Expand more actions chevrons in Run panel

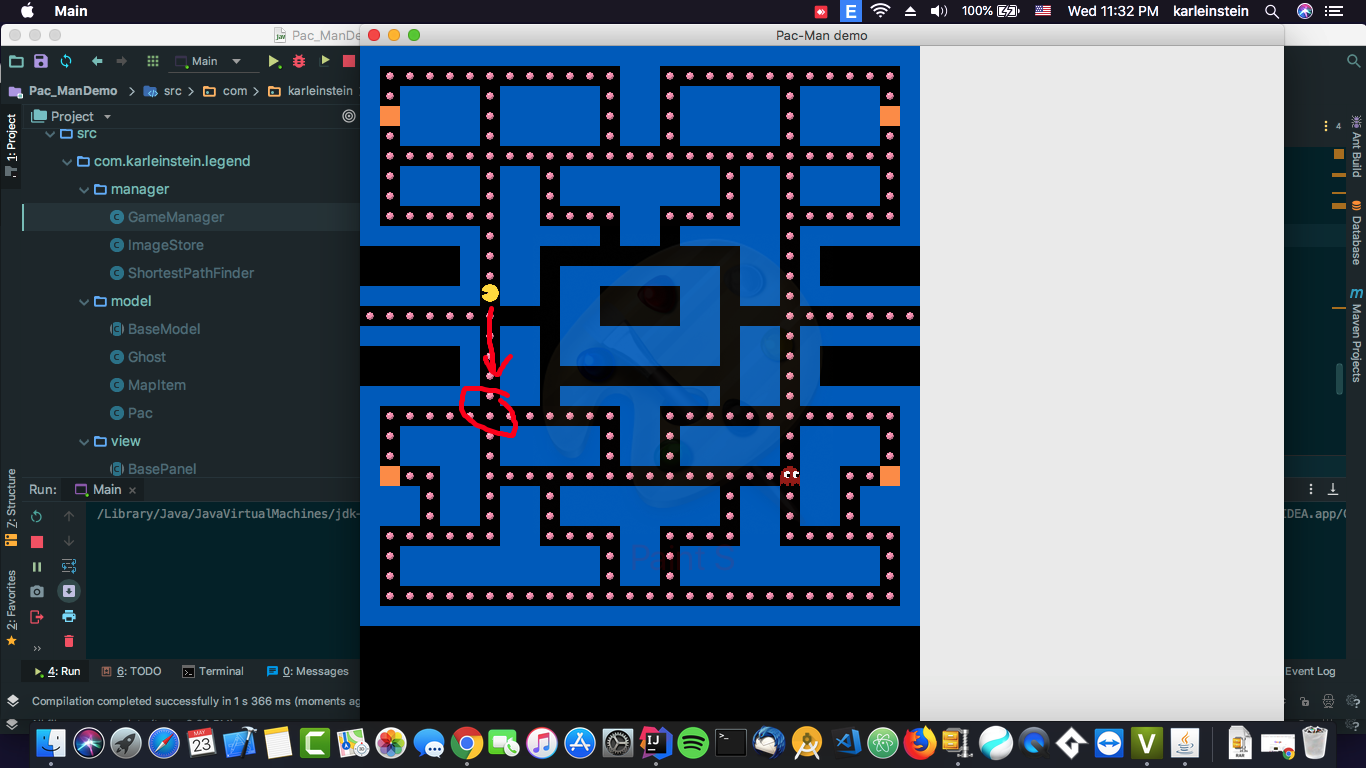pyautogui.click(x=37, y=647)
